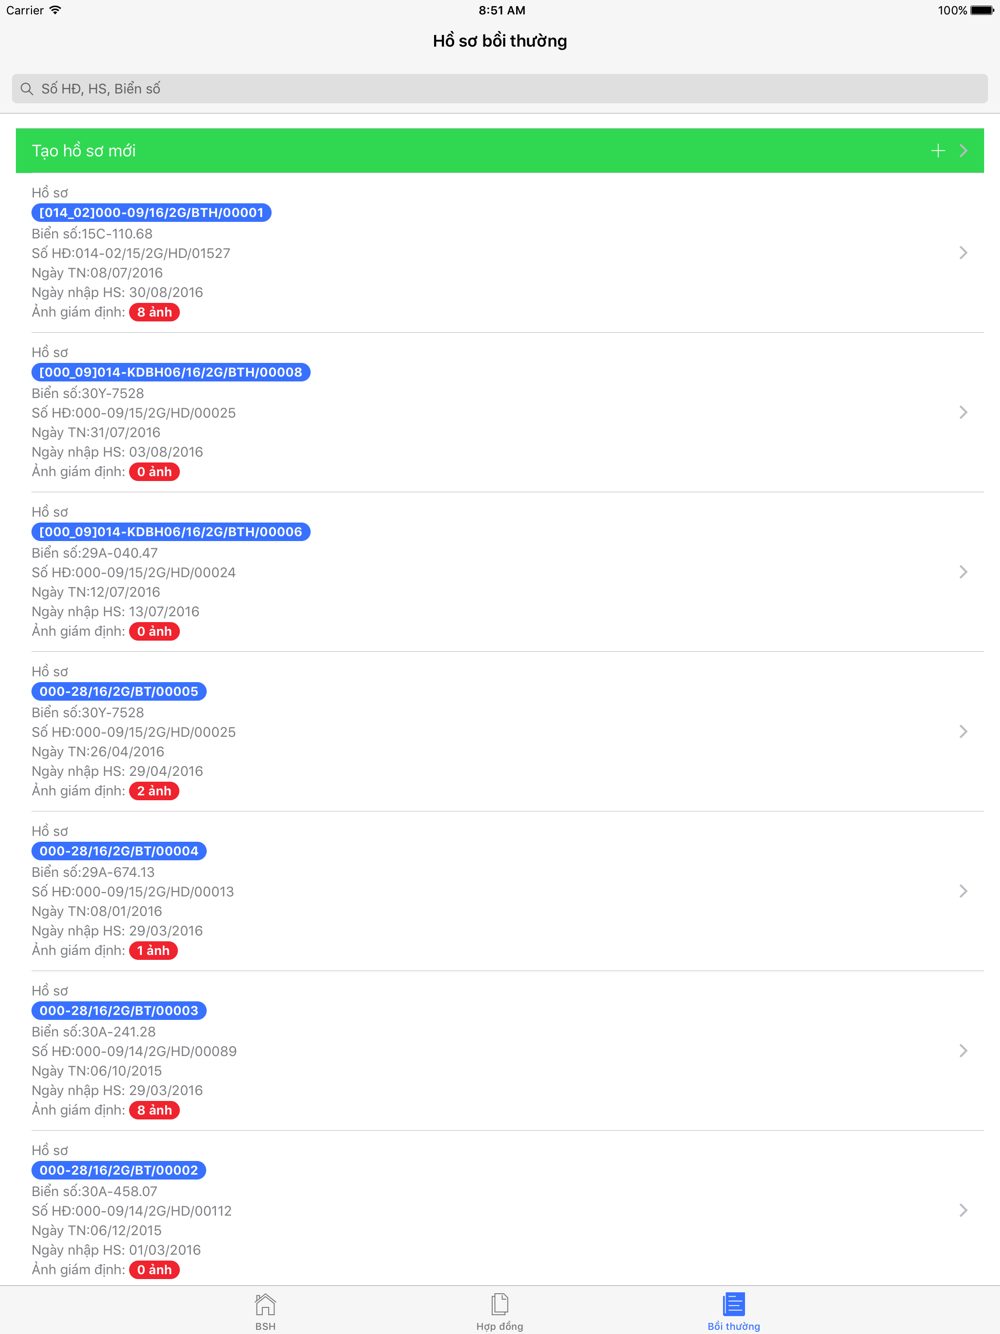Click the 1 ảnh photo badge

pyautogui.click(x=153, y=951)
